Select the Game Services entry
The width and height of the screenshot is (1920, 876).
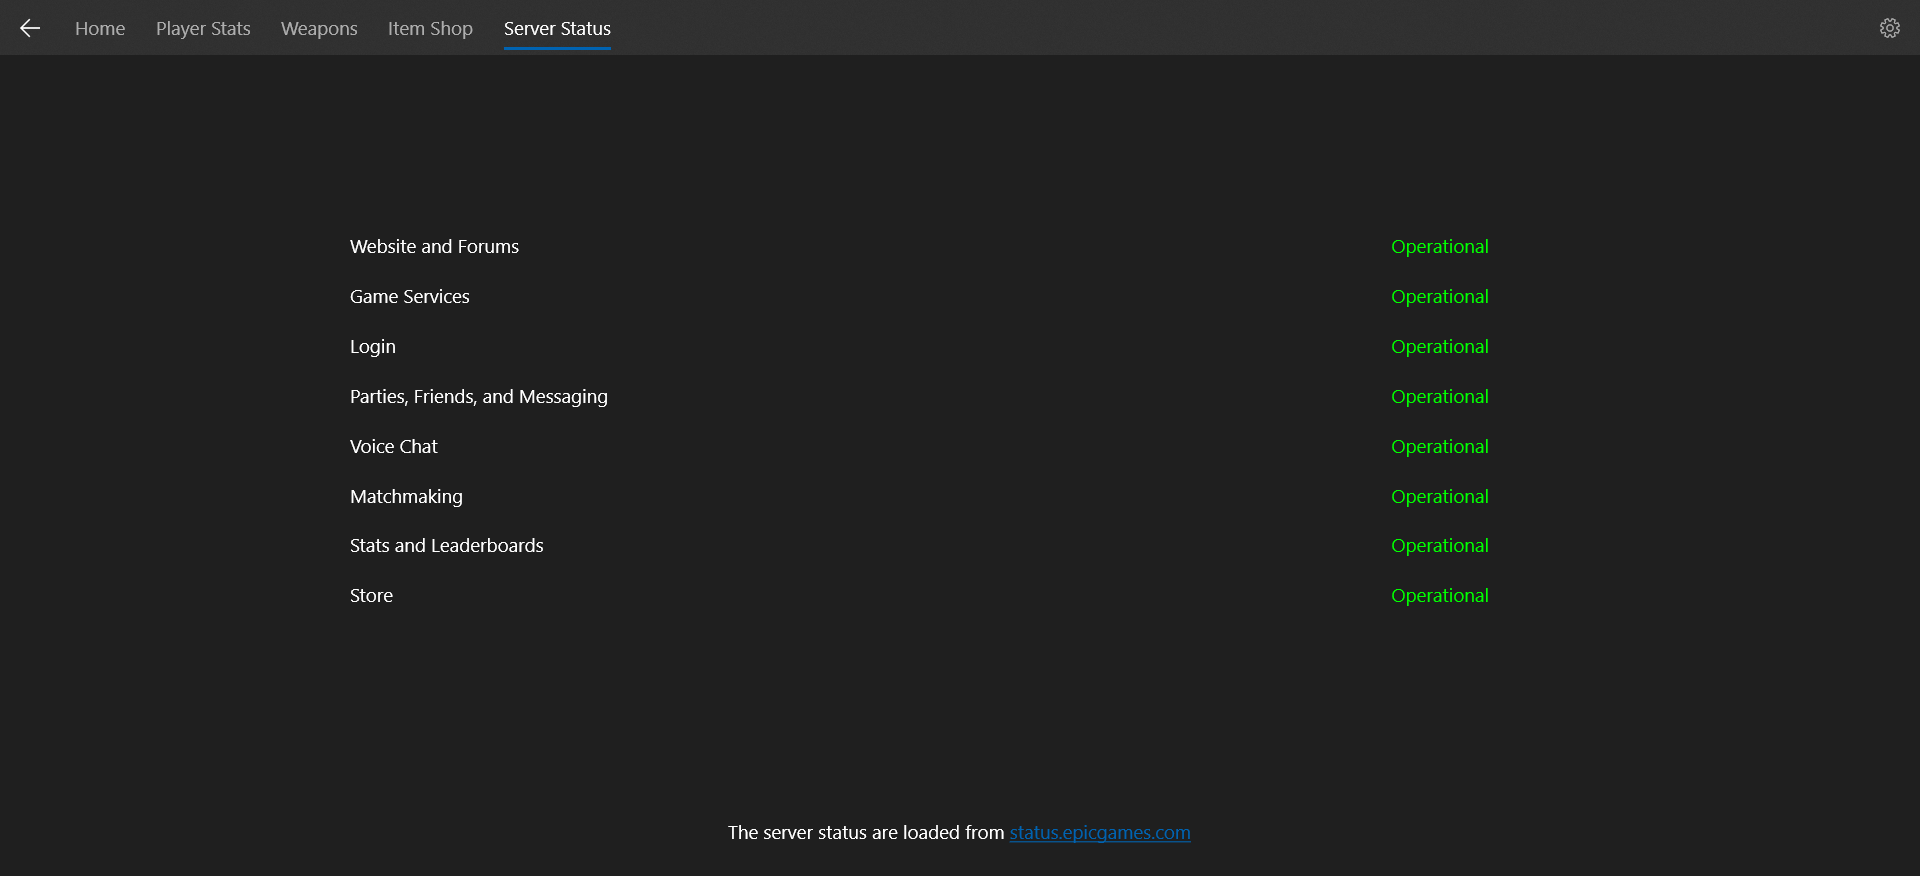(x=409, y=297)
